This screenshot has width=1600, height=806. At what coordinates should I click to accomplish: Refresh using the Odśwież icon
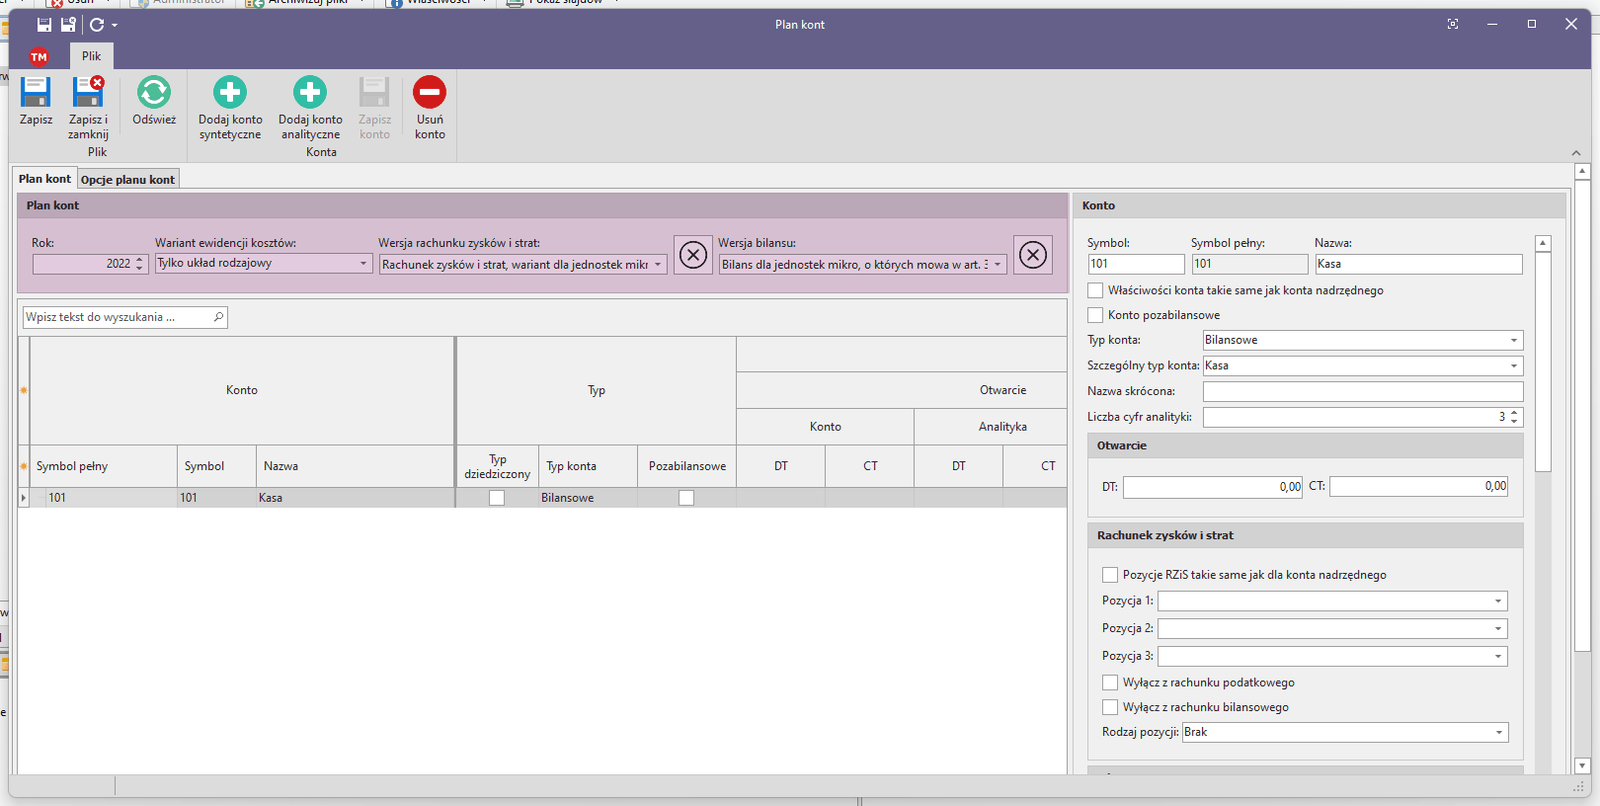click(154, 93)
